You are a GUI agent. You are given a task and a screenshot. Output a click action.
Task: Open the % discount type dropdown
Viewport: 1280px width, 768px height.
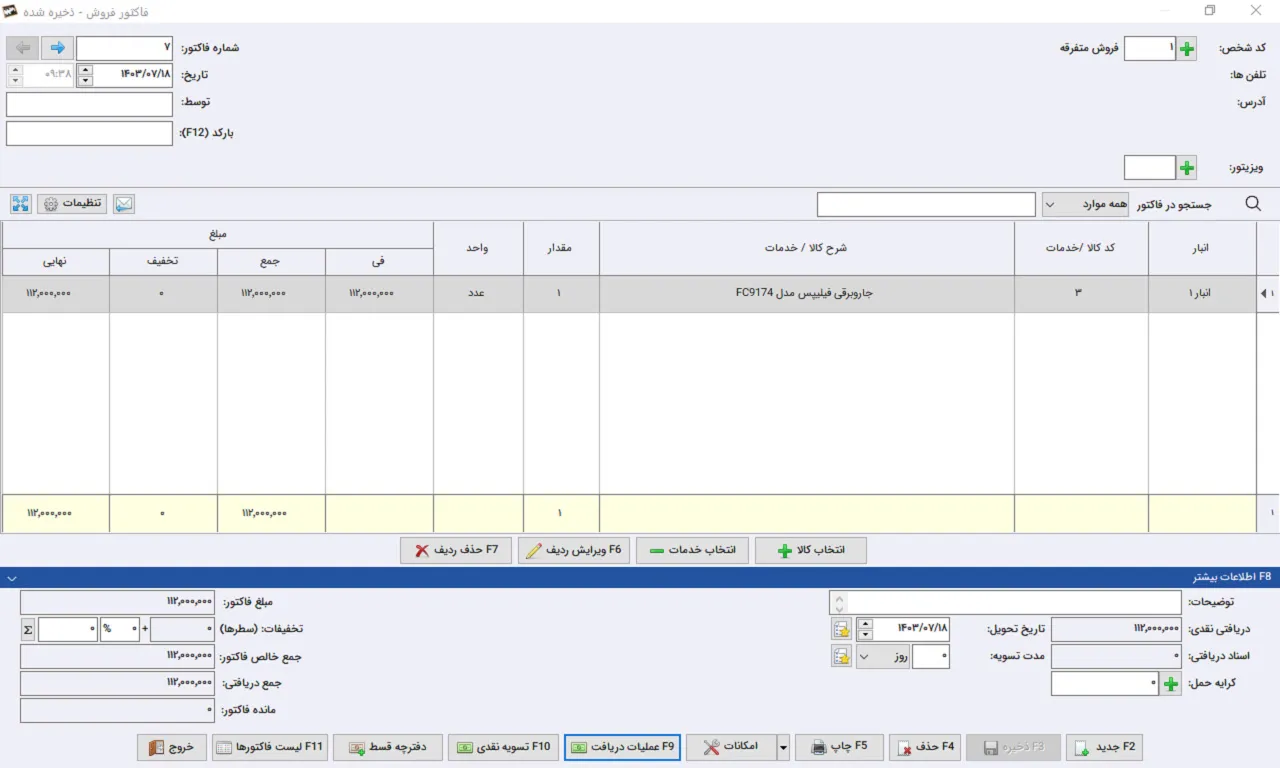[x=120, y=629]
